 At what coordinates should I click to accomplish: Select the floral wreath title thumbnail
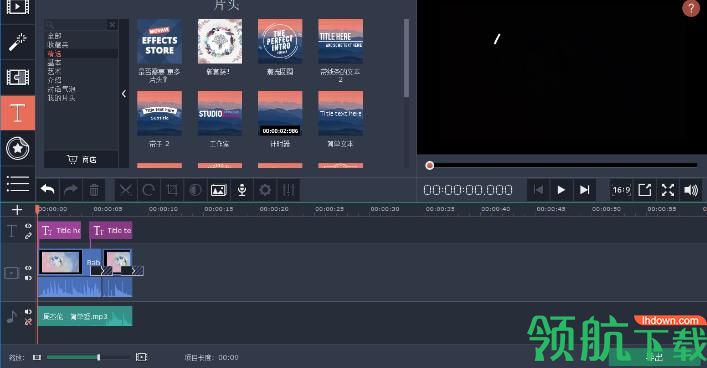coord(220,41)
